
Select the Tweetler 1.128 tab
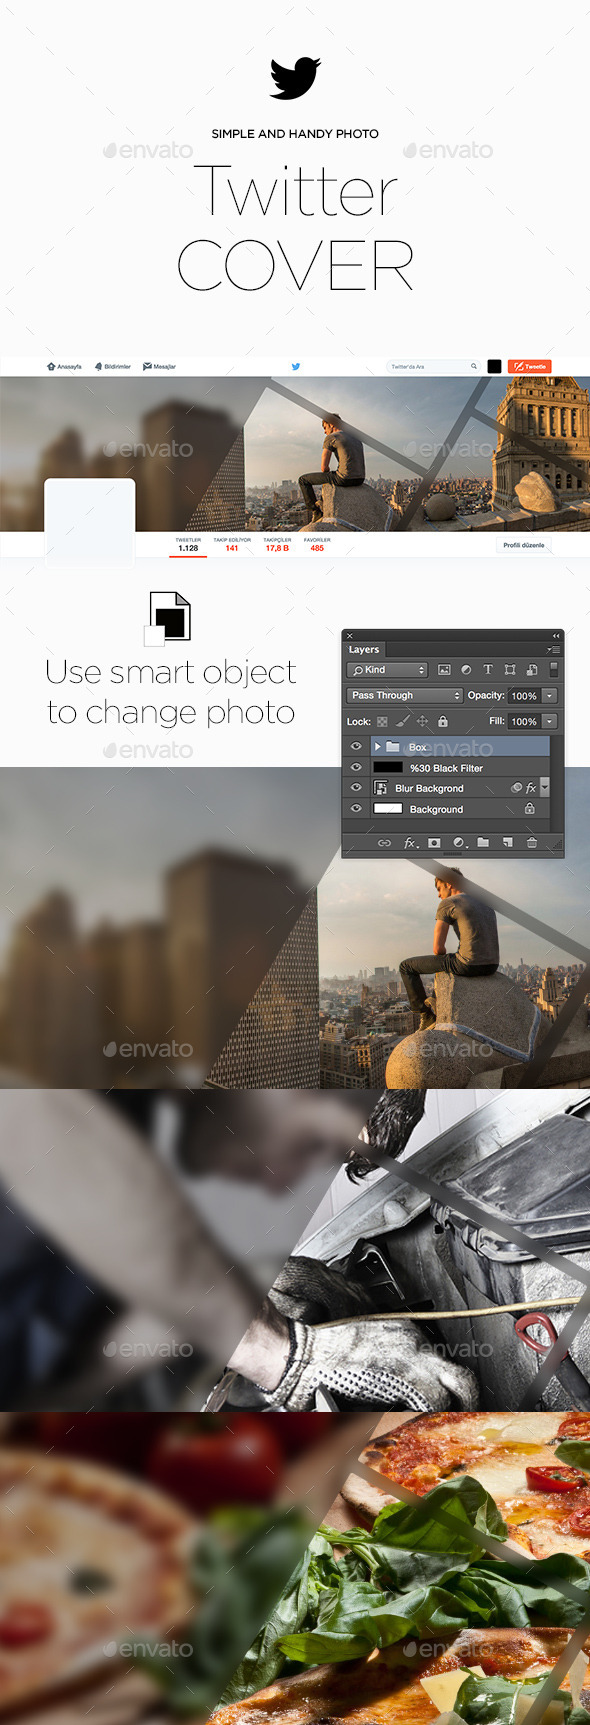(x=188, y=545)
